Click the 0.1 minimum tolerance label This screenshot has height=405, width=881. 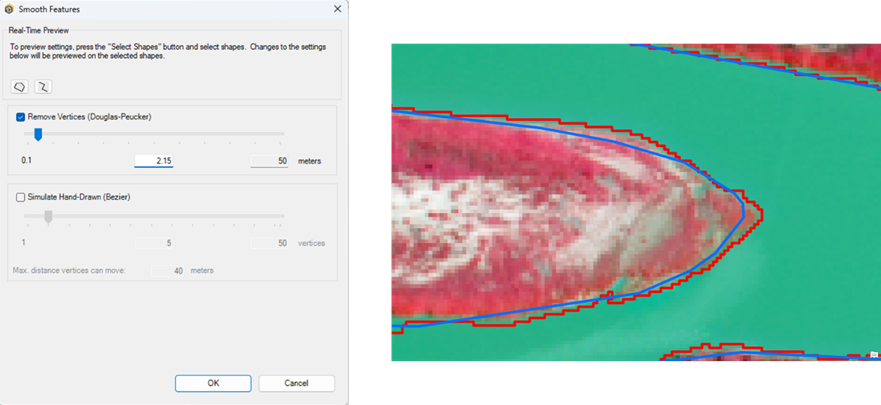coord(26,161)
